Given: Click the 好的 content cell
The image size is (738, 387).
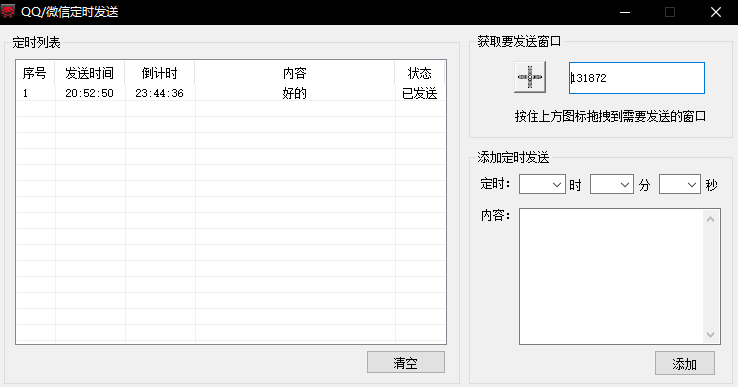Looking at the screenshot, I should coord(295,93).
